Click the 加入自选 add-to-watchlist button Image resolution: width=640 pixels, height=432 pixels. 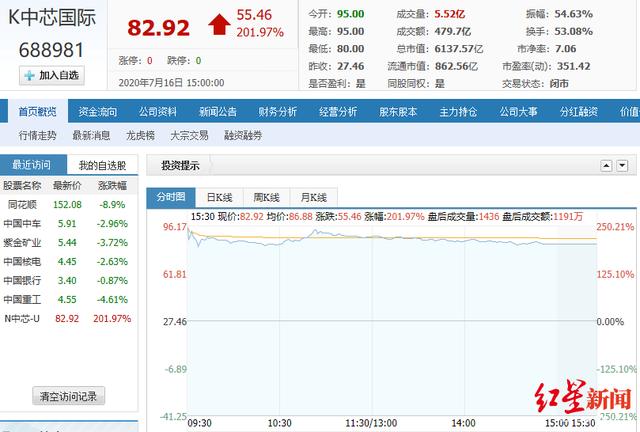[52, 76]
